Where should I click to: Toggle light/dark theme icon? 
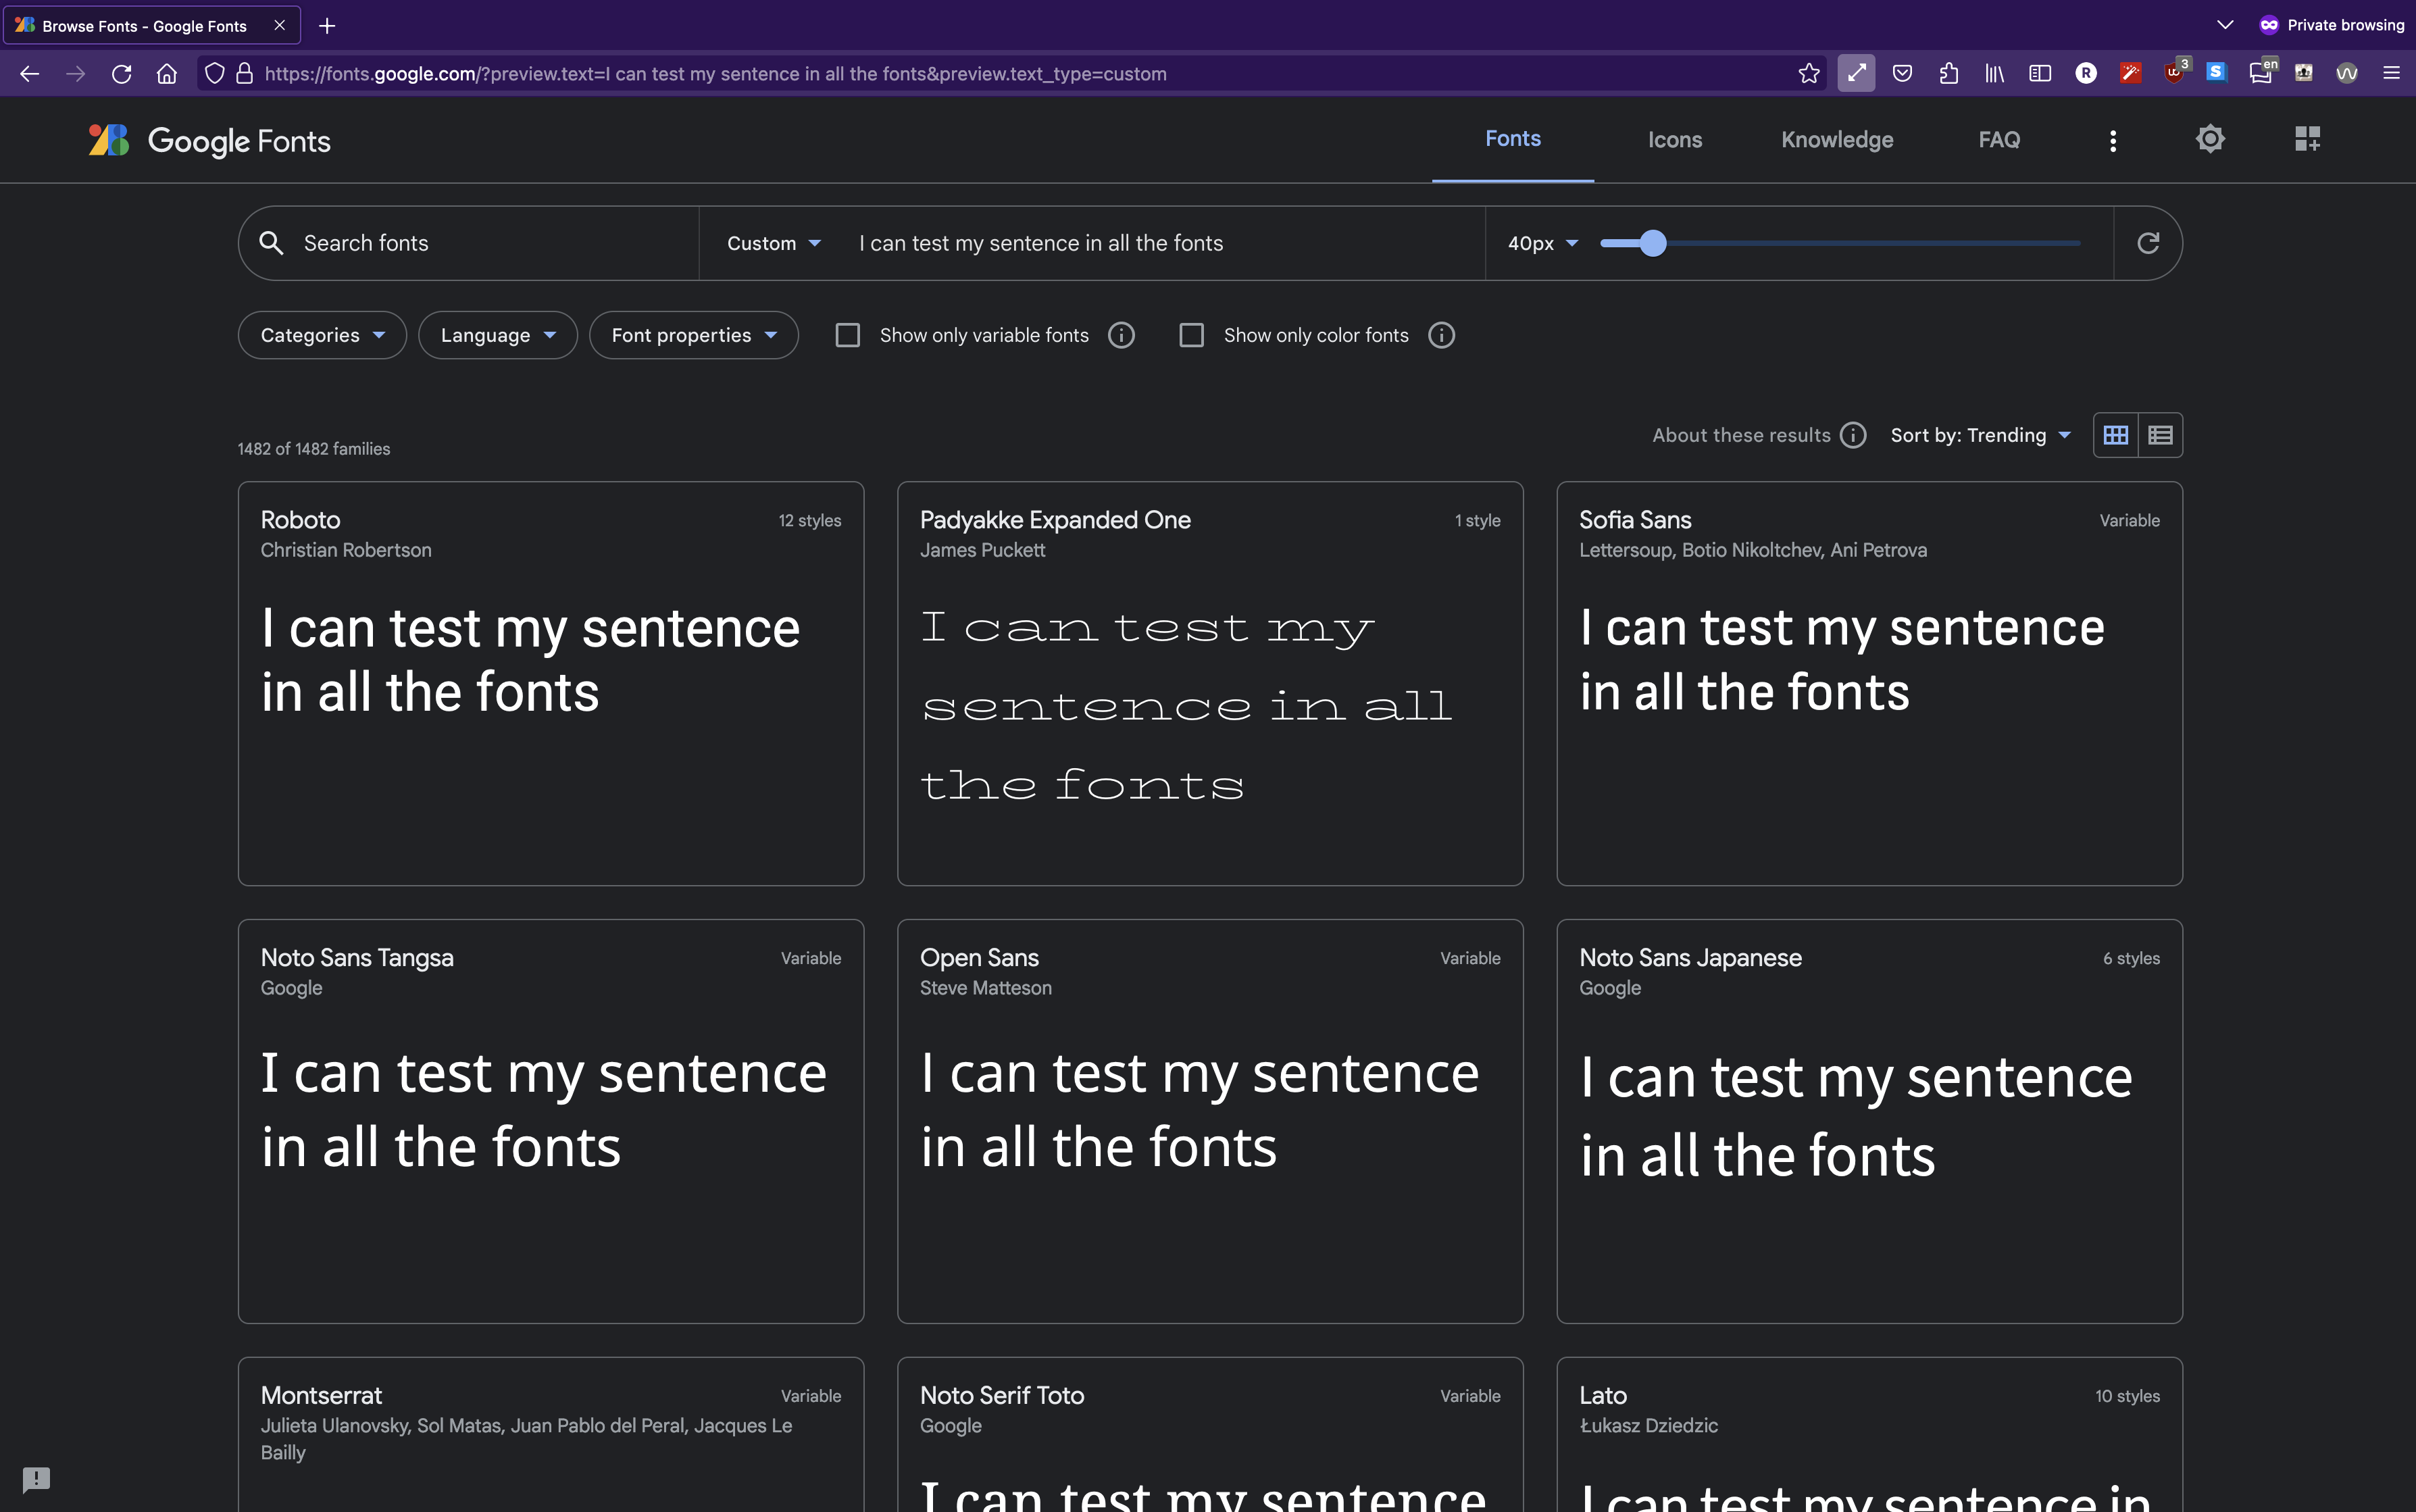2210,139
